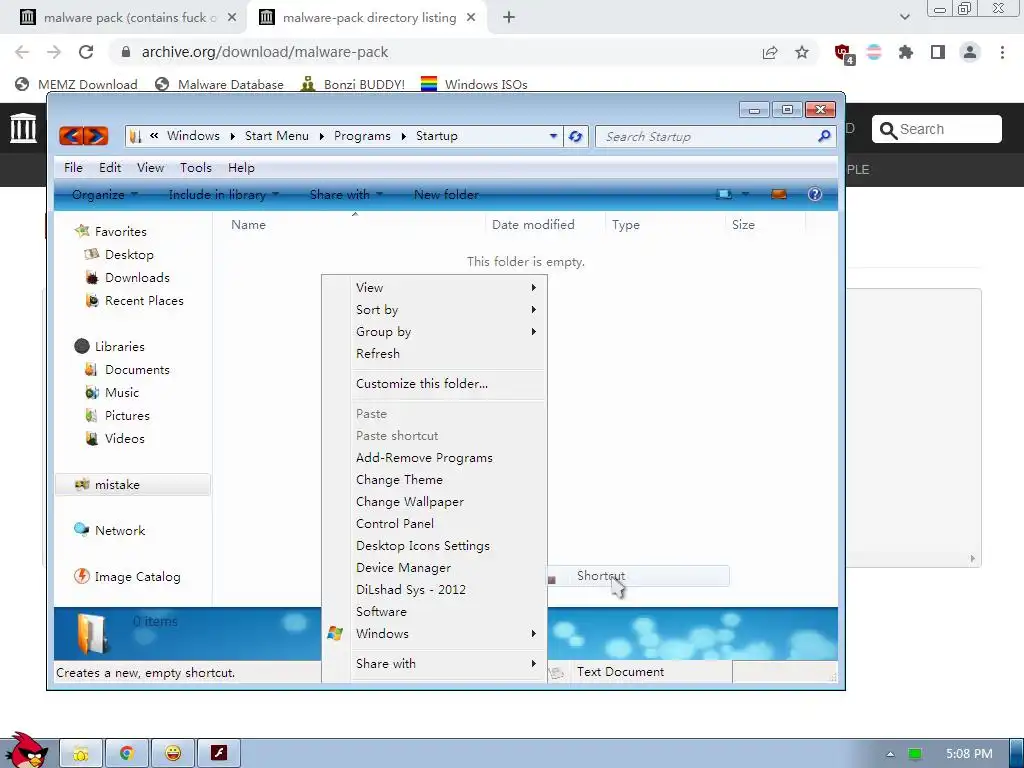Screen dimensions: 1024x768
Task: Open Share with toolbar dropdown
Action: pos(345,195)
